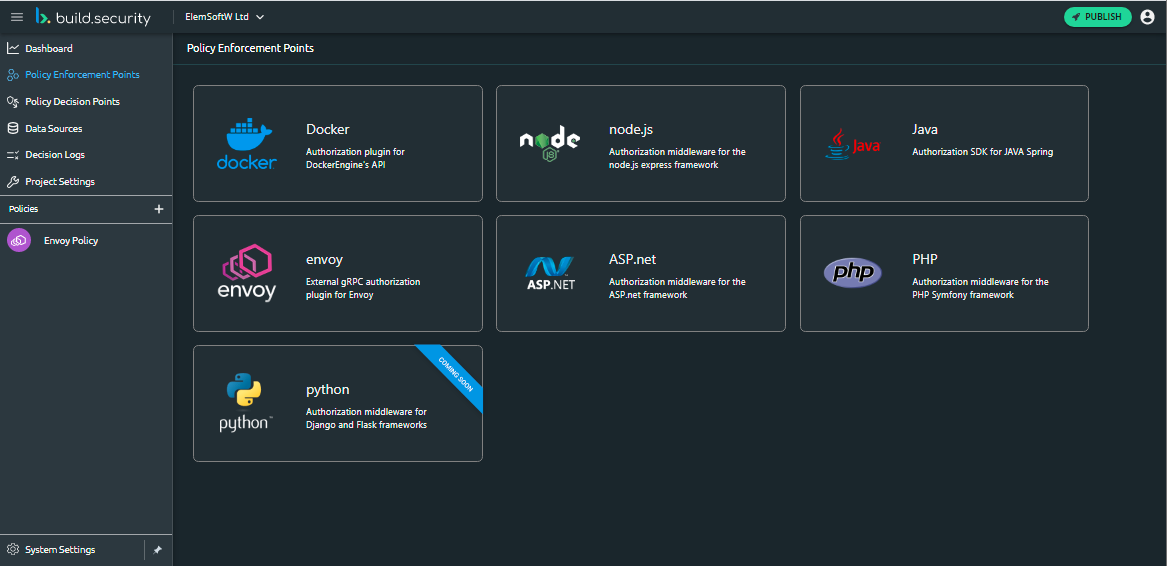The height and width of the screenshot is (566, 1167).
Task: Click "Authorization plugin for DockerEngine's API" text
Action: coord(355,158)
